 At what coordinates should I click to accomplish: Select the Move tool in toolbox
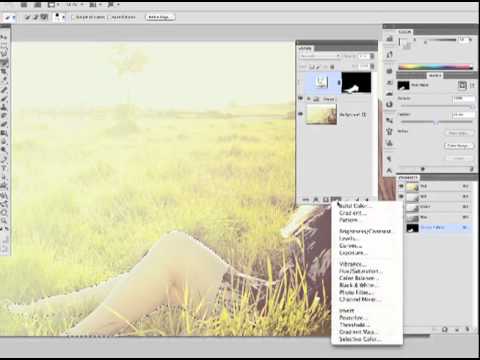pyautogui.click(x=4, y=36)
